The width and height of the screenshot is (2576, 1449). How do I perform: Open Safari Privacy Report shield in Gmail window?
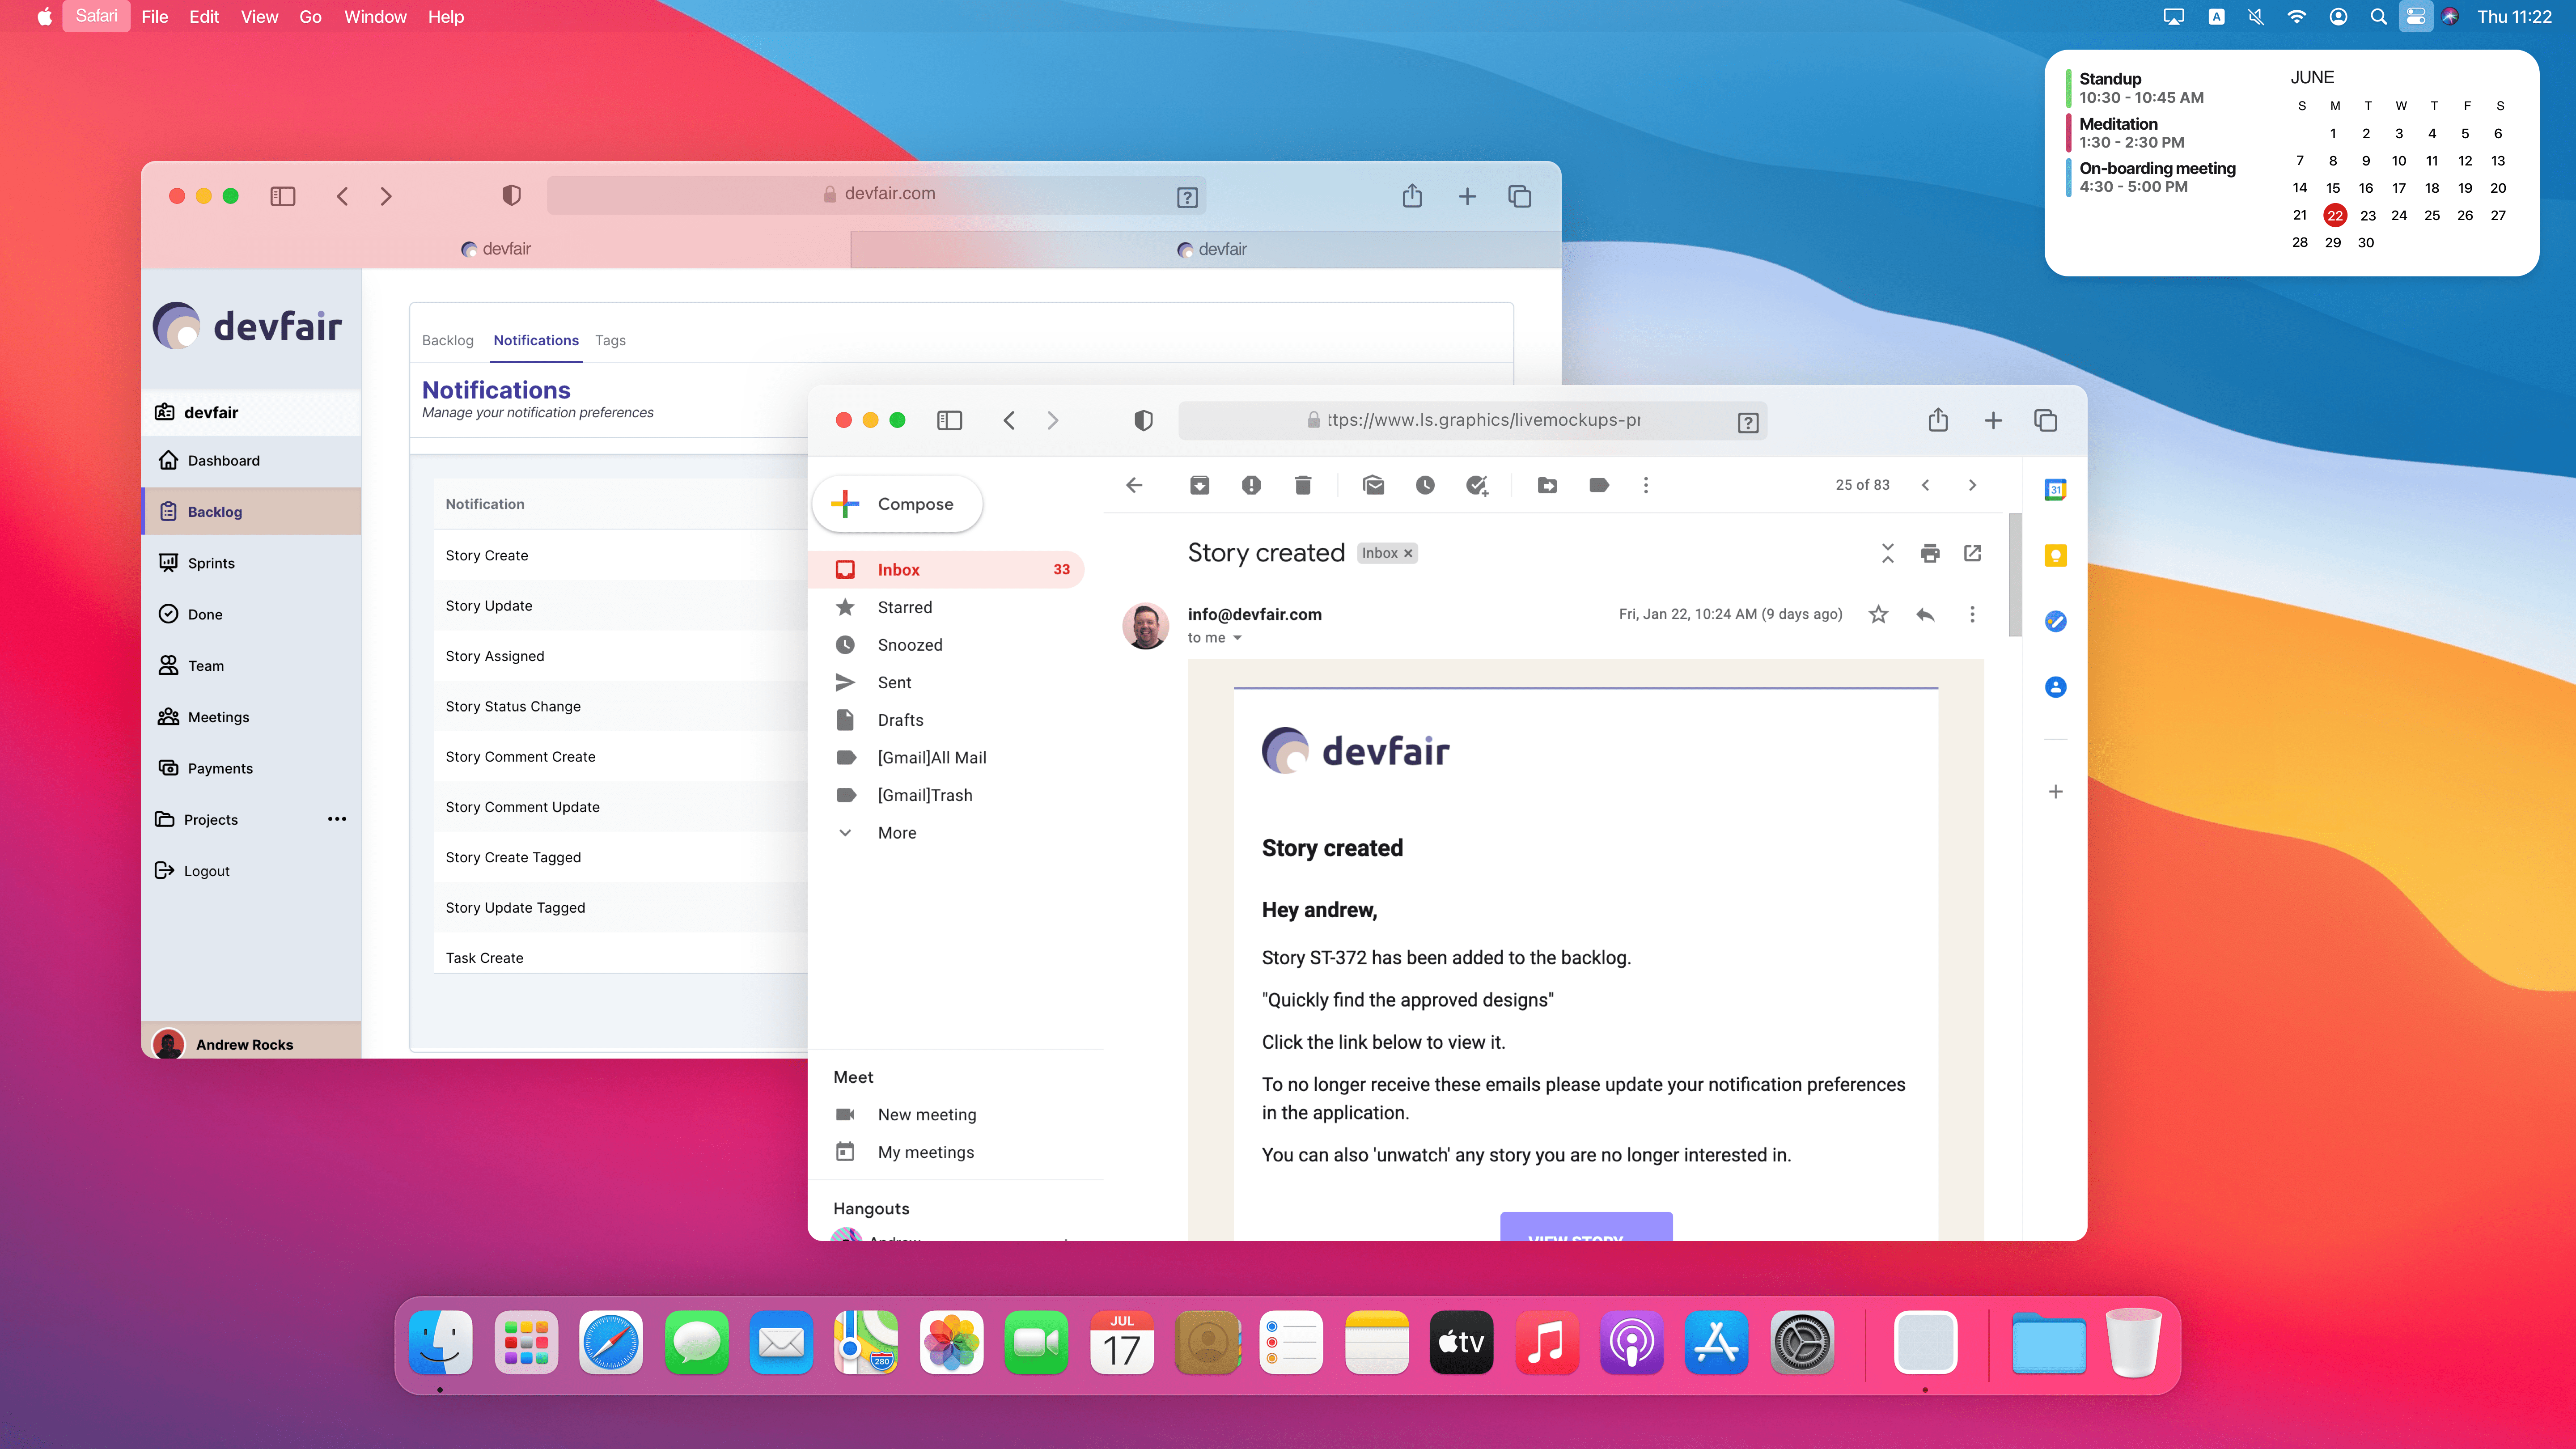coord(1143,420)
